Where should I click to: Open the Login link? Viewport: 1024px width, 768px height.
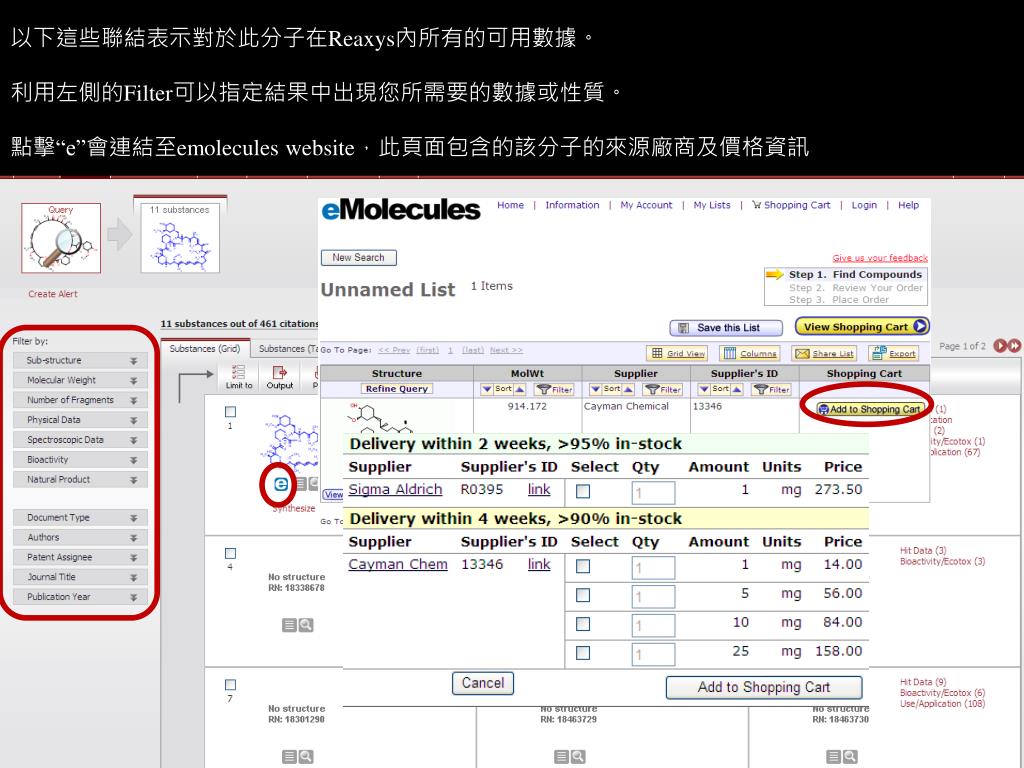click(863, 205)
